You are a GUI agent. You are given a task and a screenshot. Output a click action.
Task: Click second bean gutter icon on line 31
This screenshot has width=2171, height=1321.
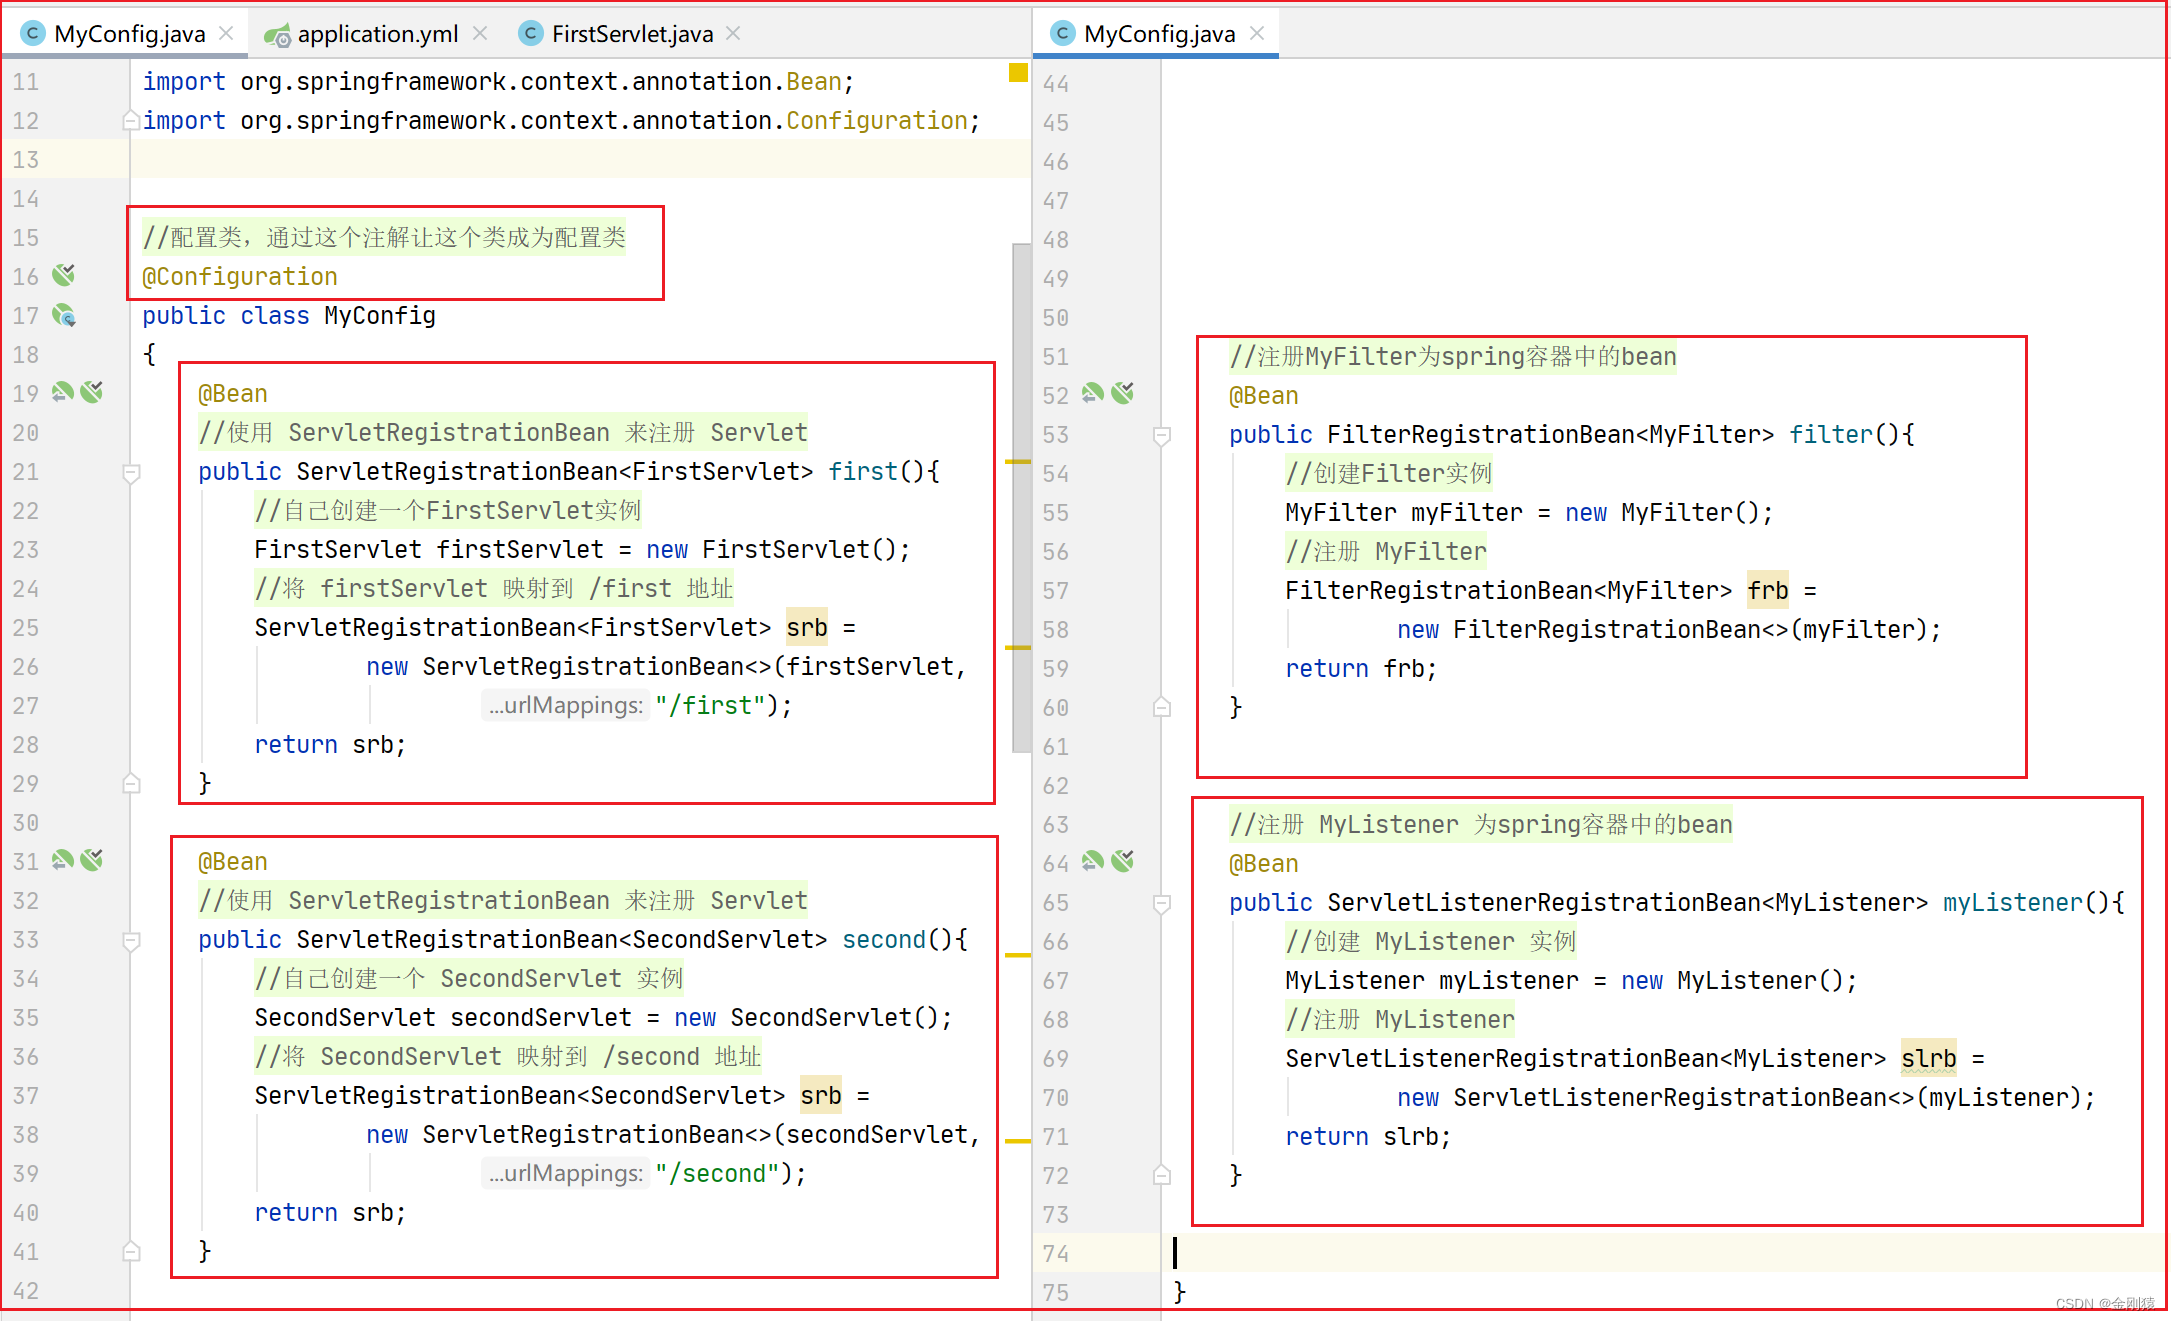92,860
